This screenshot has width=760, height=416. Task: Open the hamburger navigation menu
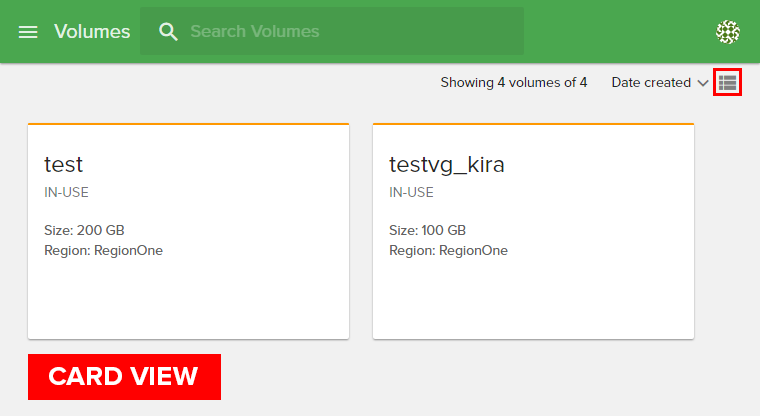[28, 32]
